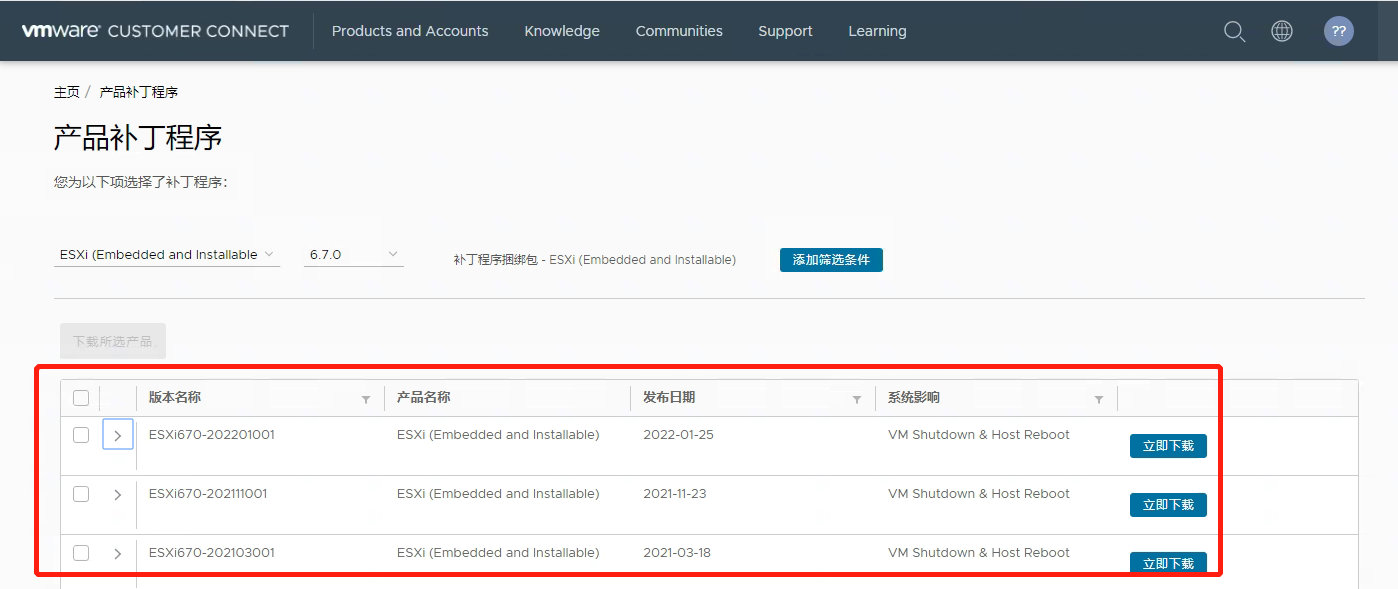Screen dimensions: 1398x589
Task: Check the ESXi670-202103001 row checkbox
Action: 81,553
